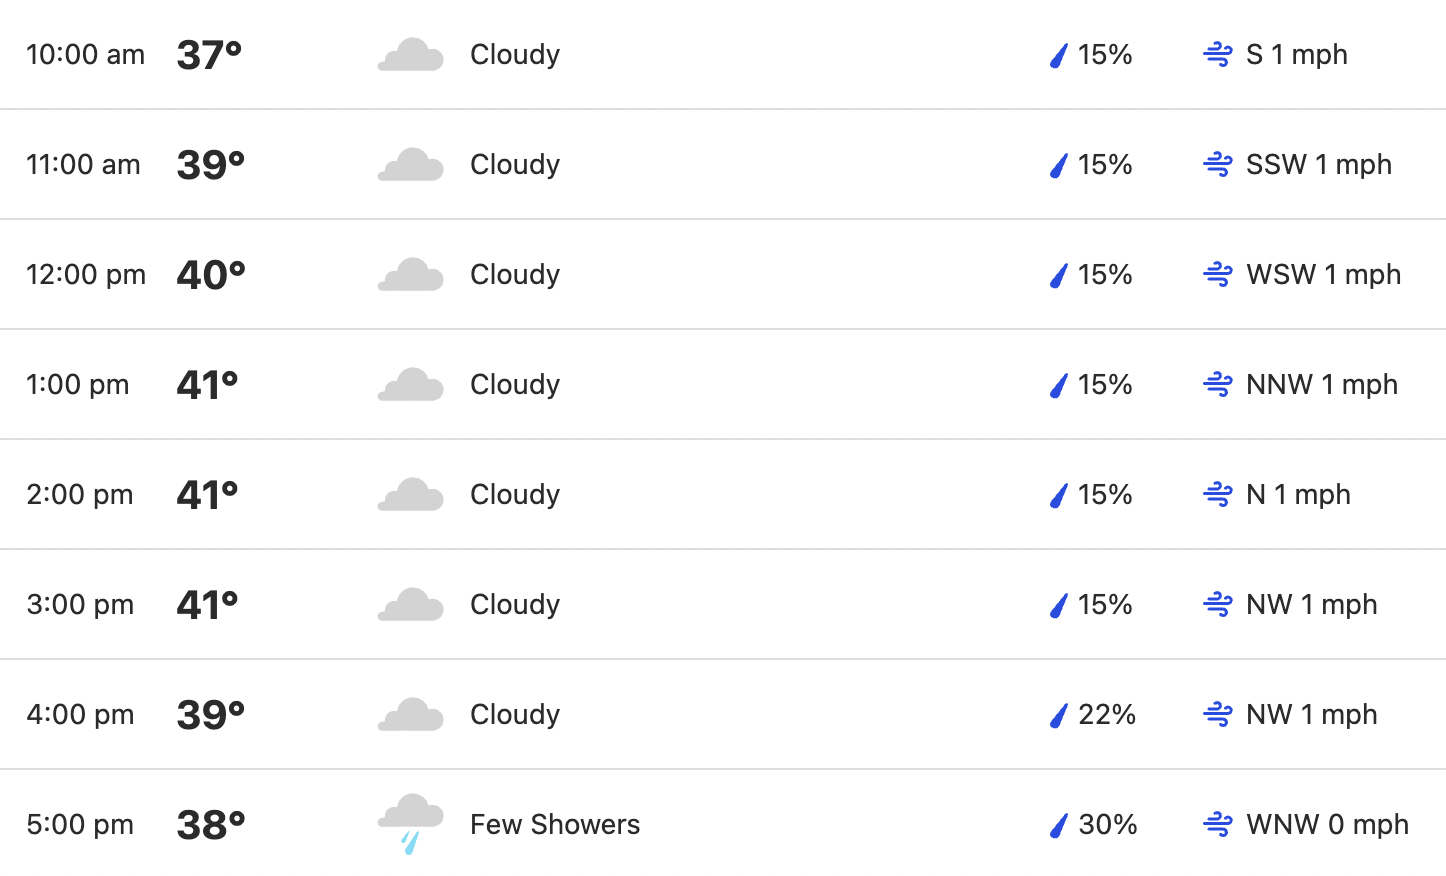The width and height of the screenshot is (1446, 876).
Task: Select the 12:00 pm time label
Action: [x=86, y=275]
